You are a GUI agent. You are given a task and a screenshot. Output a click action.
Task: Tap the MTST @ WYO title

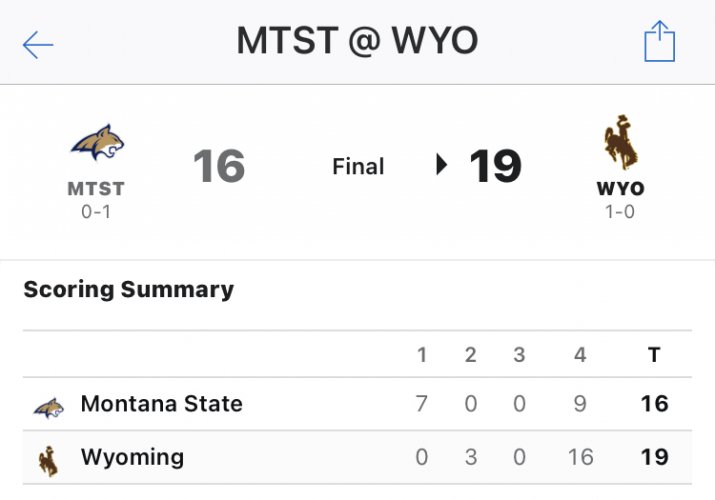click(358, 41)
